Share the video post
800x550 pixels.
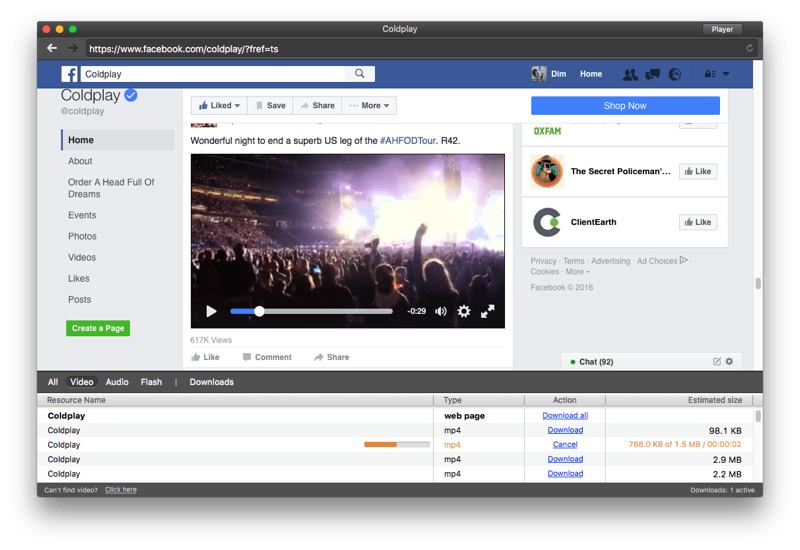click(332, 357)
